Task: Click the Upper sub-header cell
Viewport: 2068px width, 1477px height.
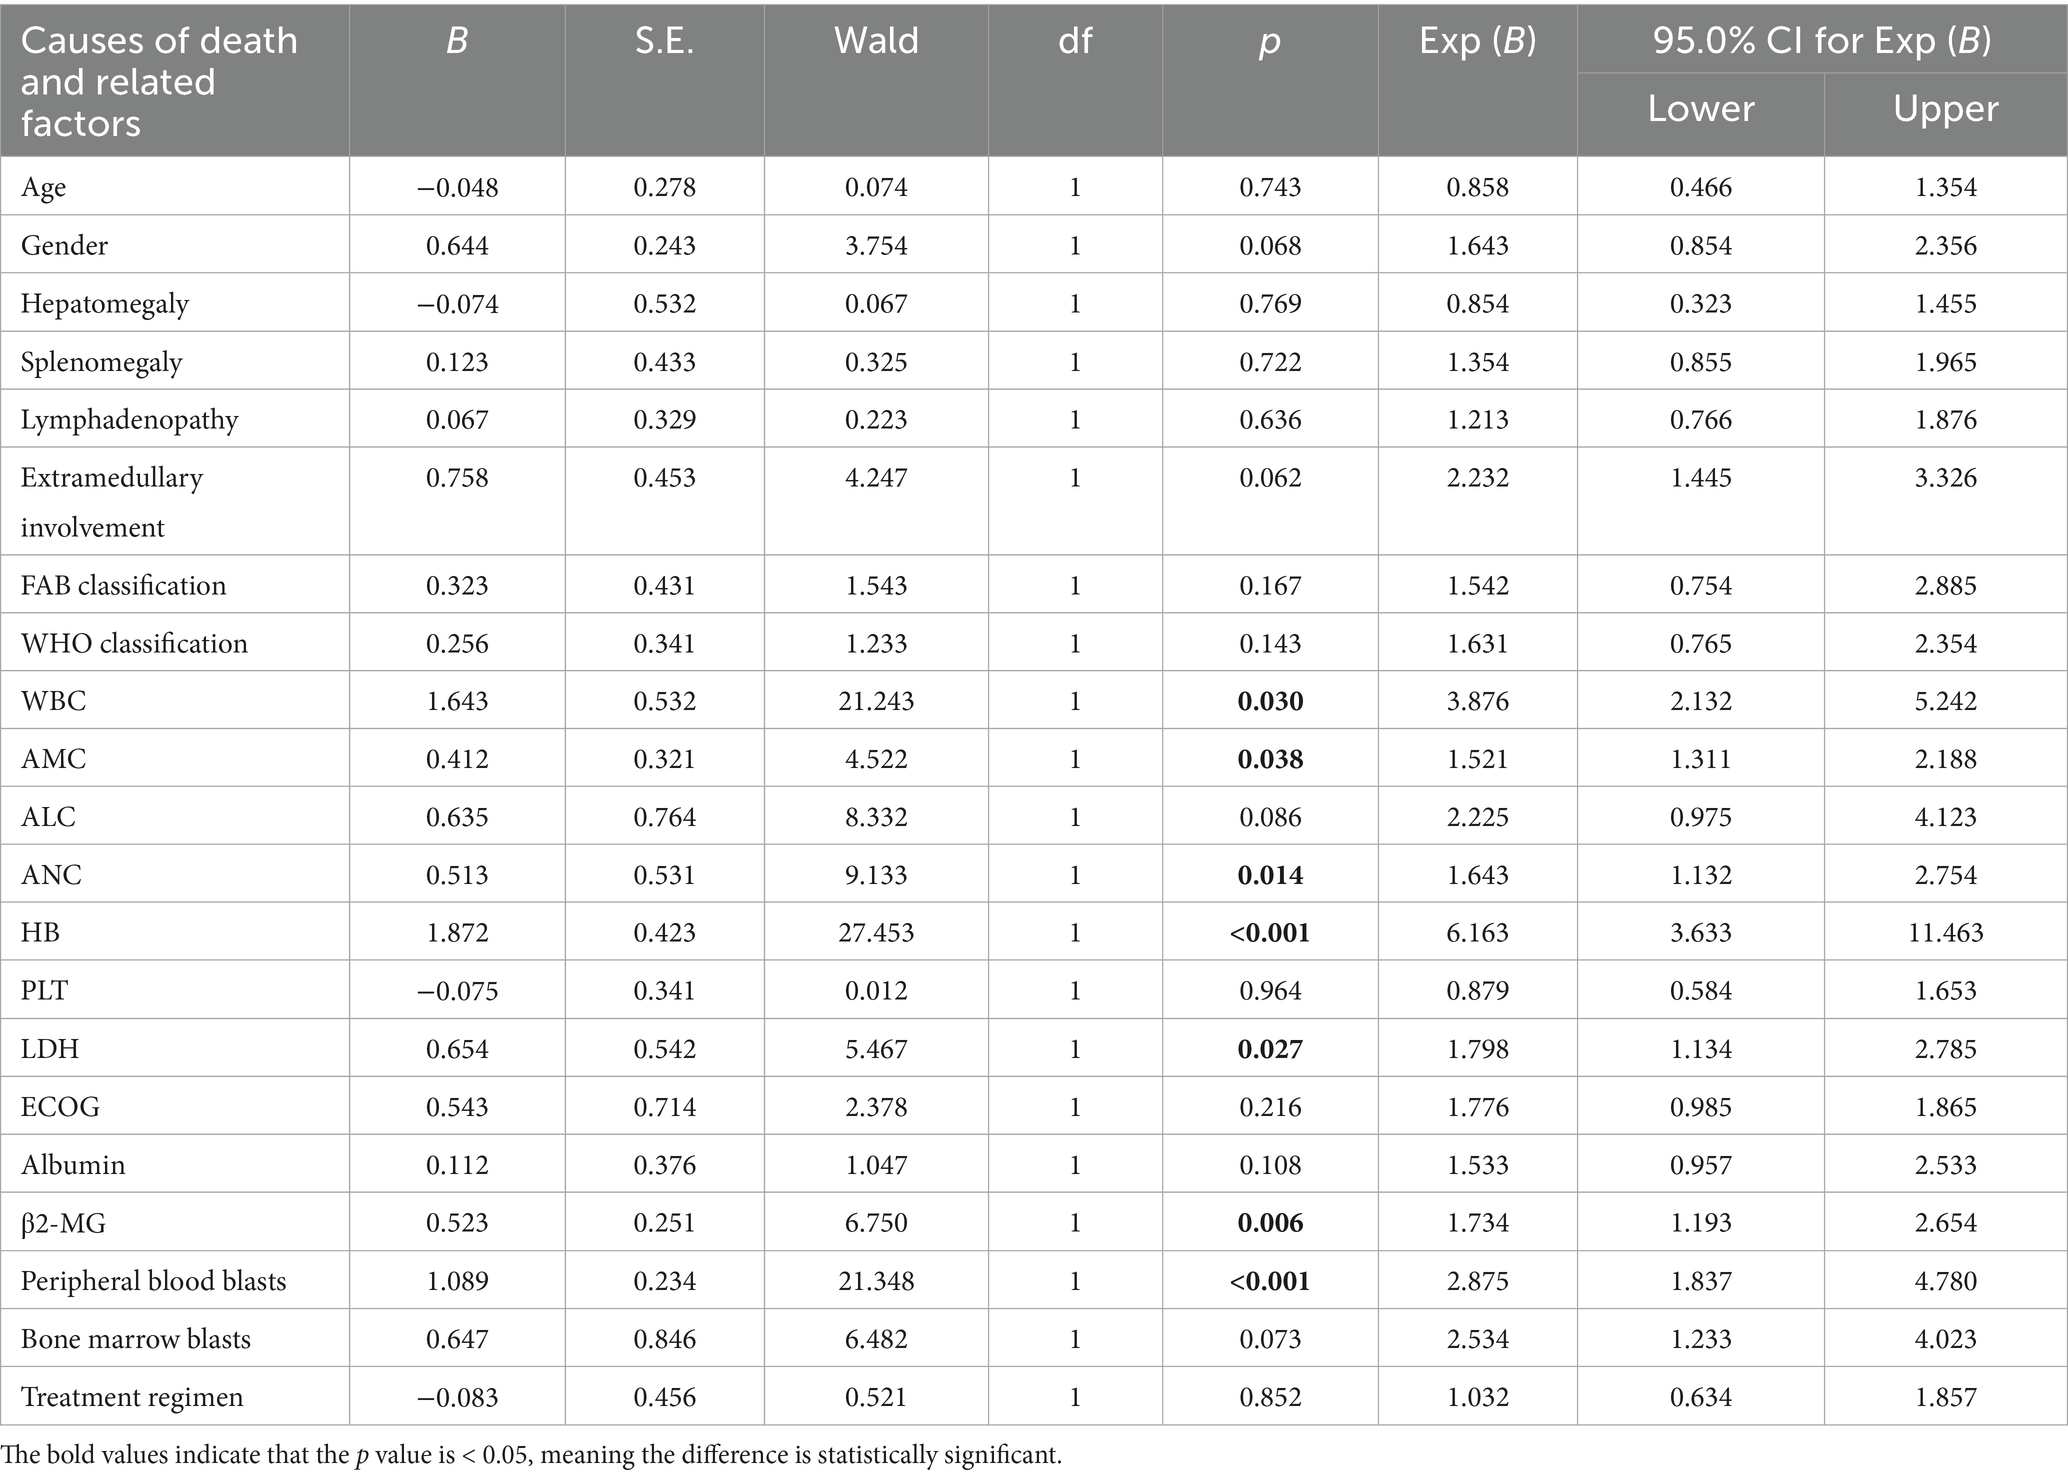Action: click(x=1945, y=109)
